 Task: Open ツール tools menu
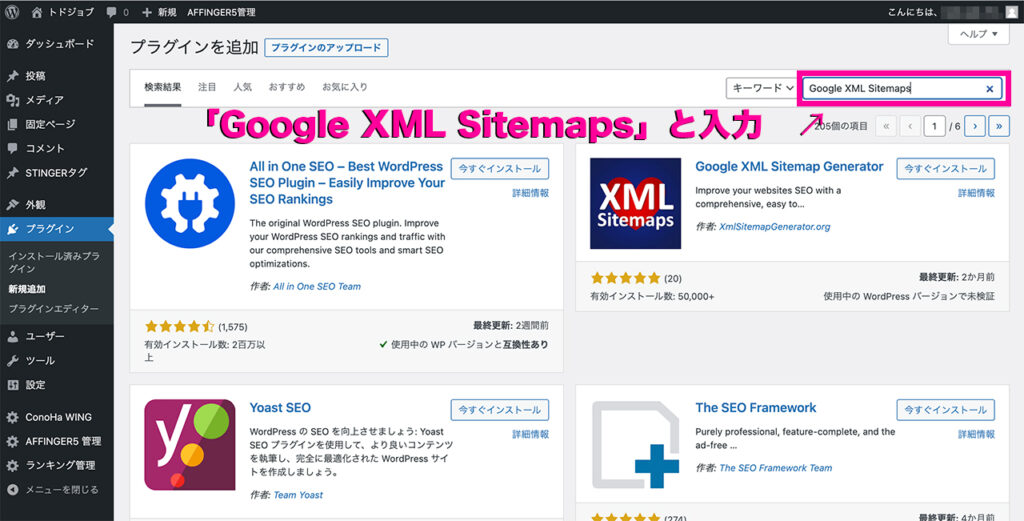57,360
